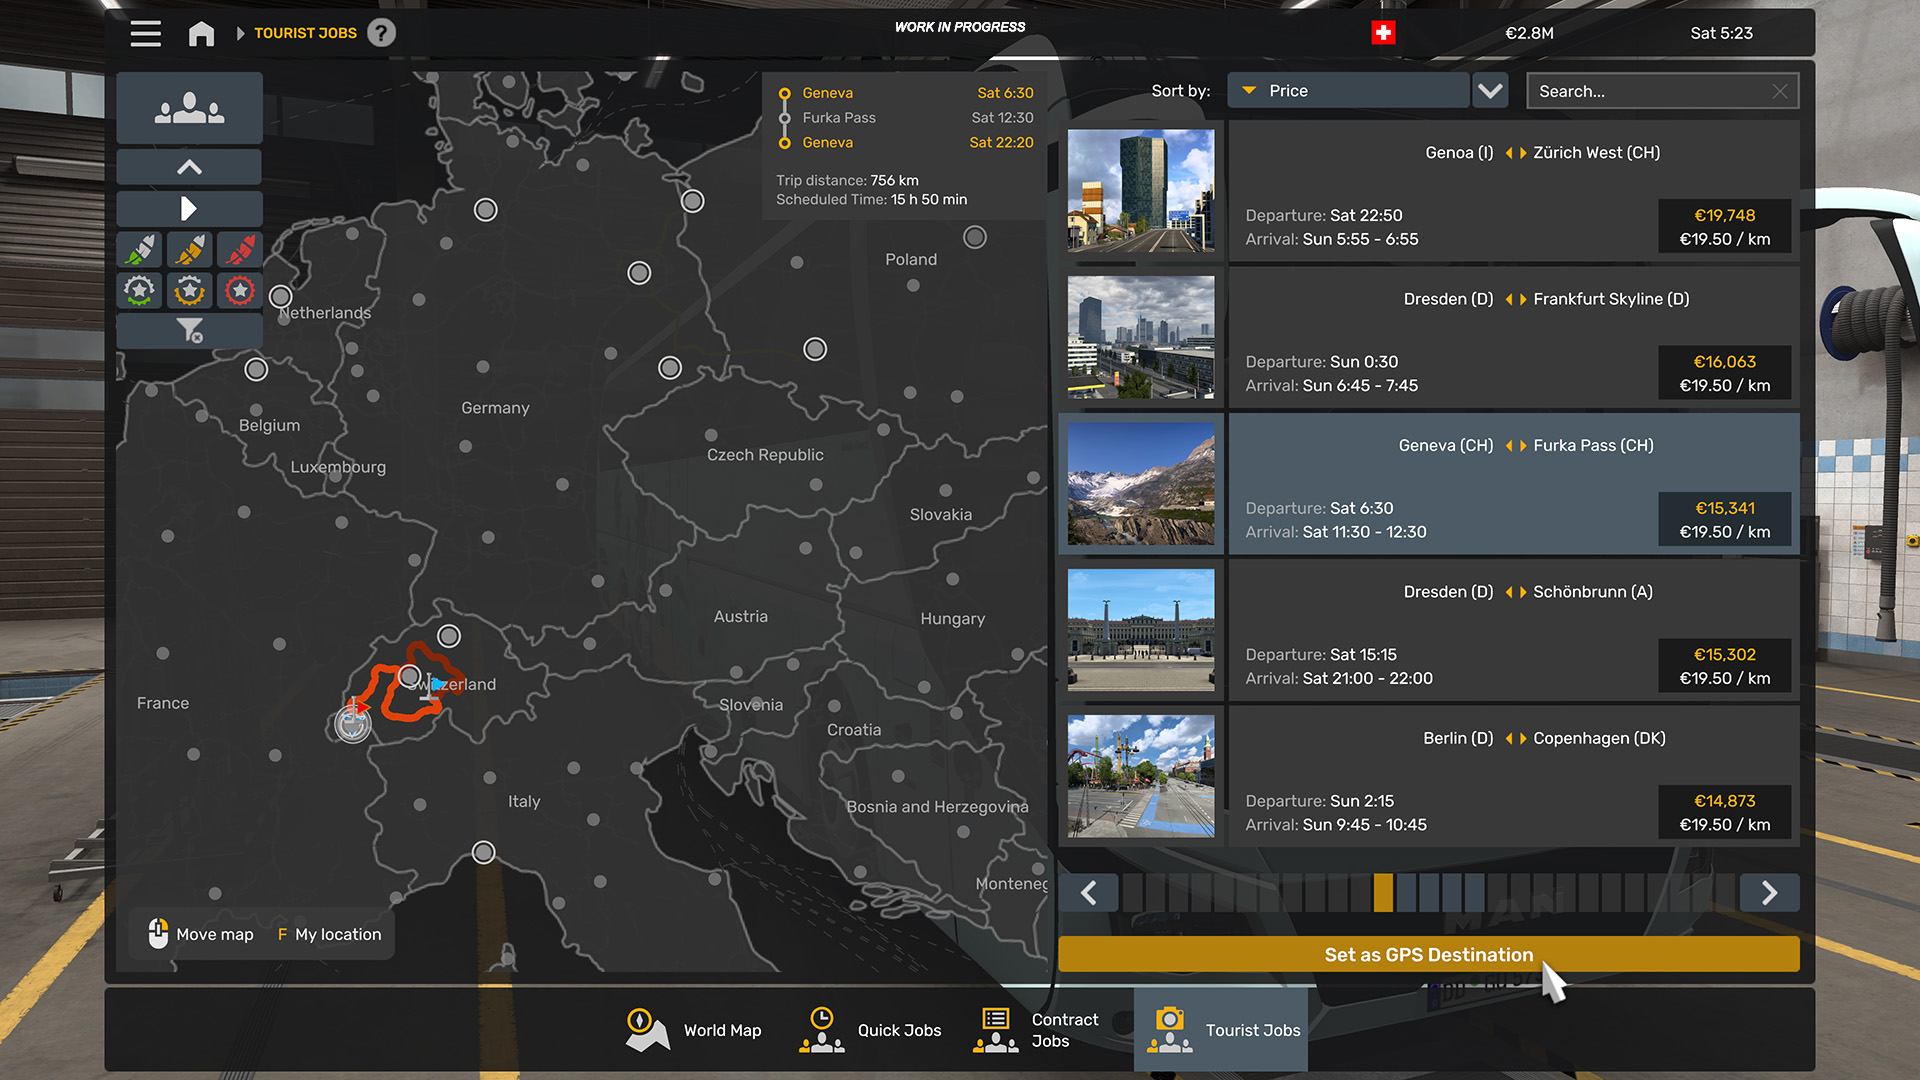Switch to World Map tab
1920x1080 pixels.
point(694,1030)
